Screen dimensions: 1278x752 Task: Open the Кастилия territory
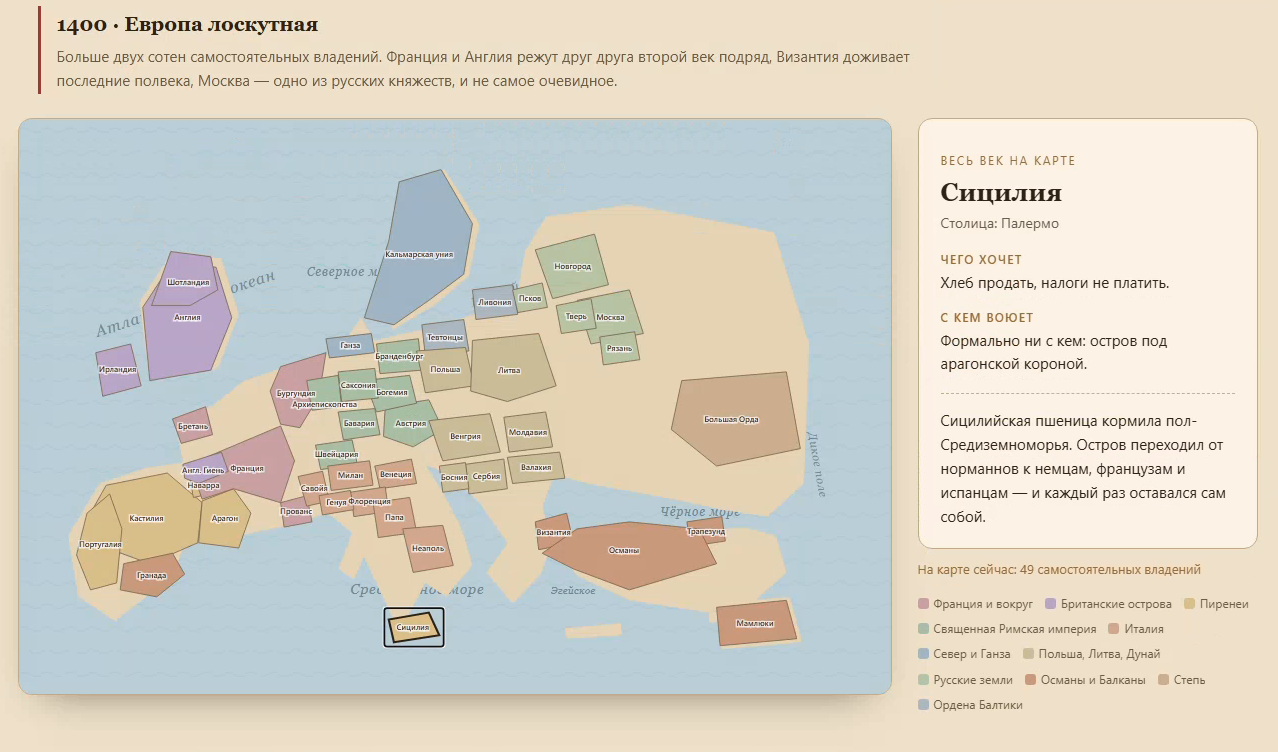[148, 517]
